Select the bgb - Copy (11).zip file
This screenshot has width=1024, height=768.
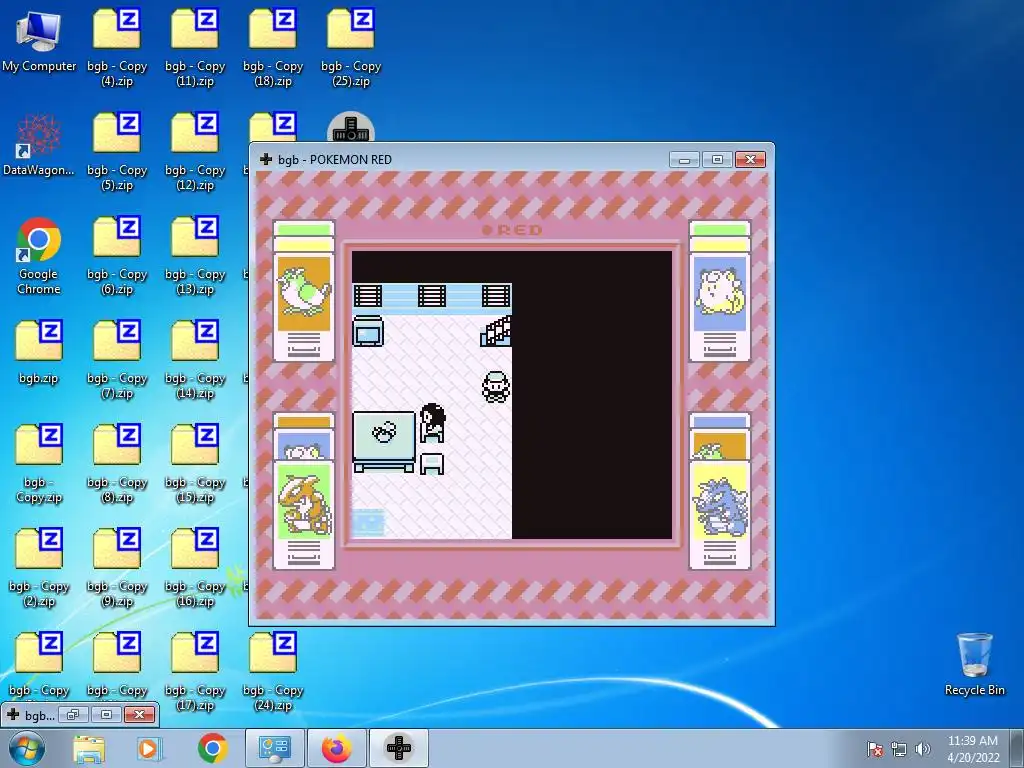click(195, 47)
